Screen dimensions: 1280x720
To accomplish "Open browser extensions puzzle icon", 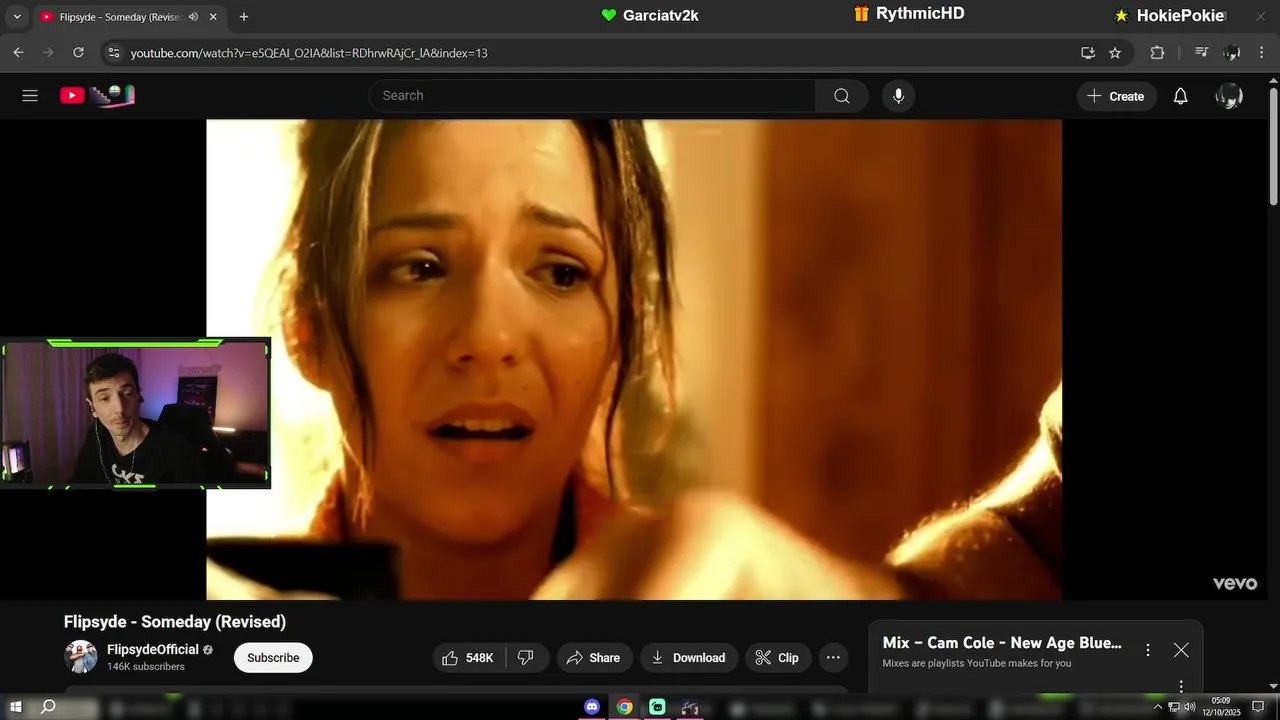I will coord(1157,53).
